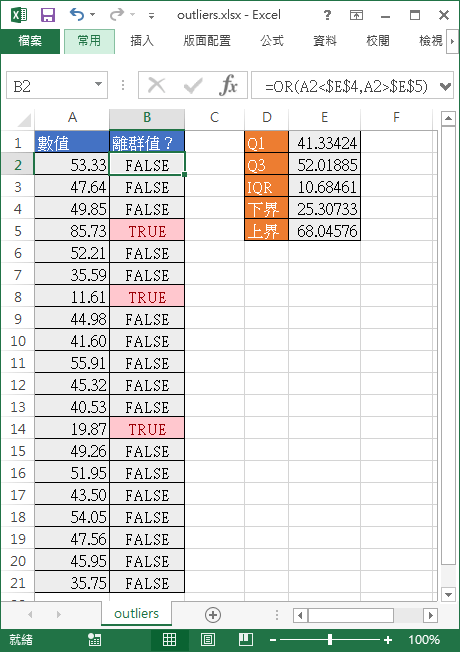
Task: Click the Redo arrow icon
Action: (117, 15)
